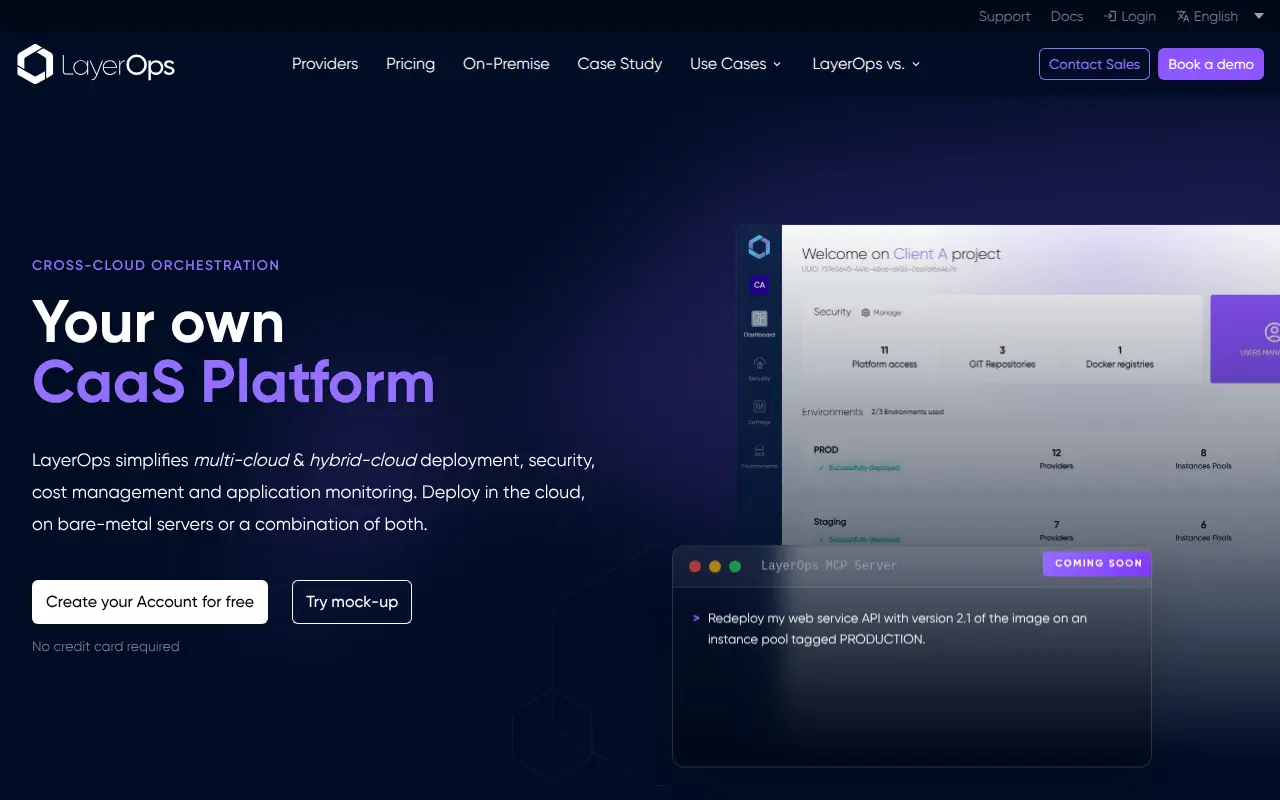
Task: Click the "hybrid-cloud" italic text in description
Action: pyautogui.click(x=362, y=460)
